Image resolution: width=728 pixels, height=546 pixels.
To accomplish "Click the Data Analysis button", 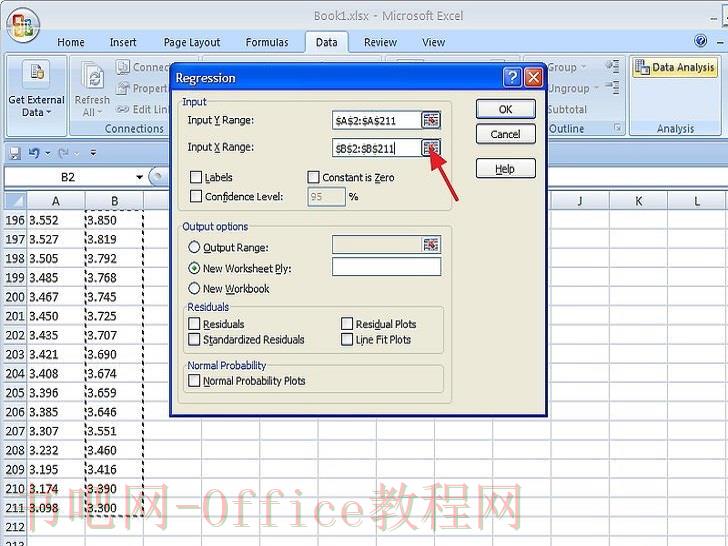I will (676, 68).
